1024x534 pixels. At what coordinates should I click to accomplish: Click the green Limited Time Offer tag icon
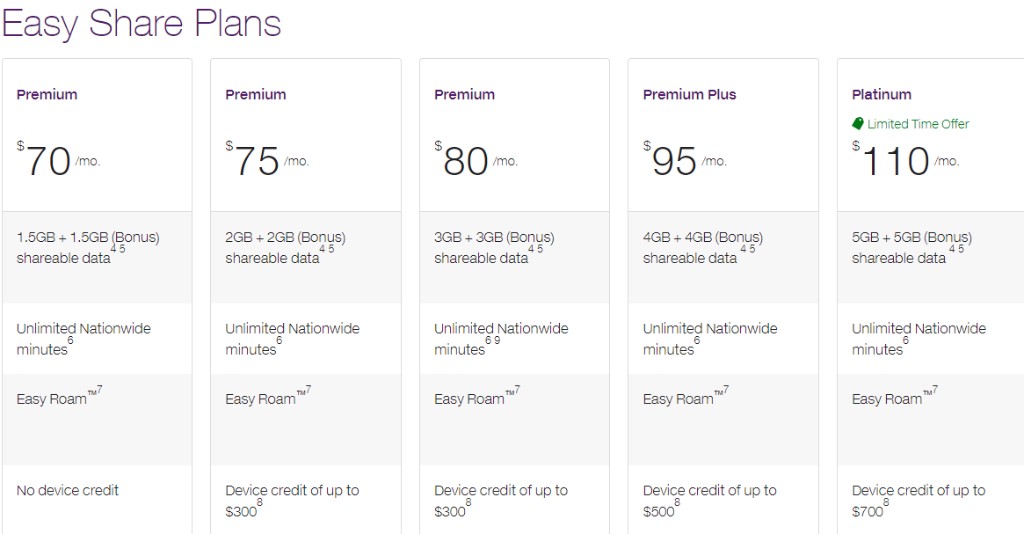857,123
